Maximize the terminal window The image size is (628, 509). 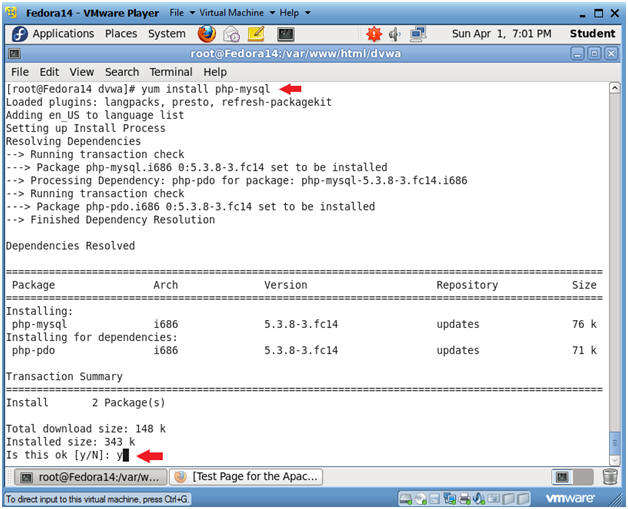pos(594,54)
